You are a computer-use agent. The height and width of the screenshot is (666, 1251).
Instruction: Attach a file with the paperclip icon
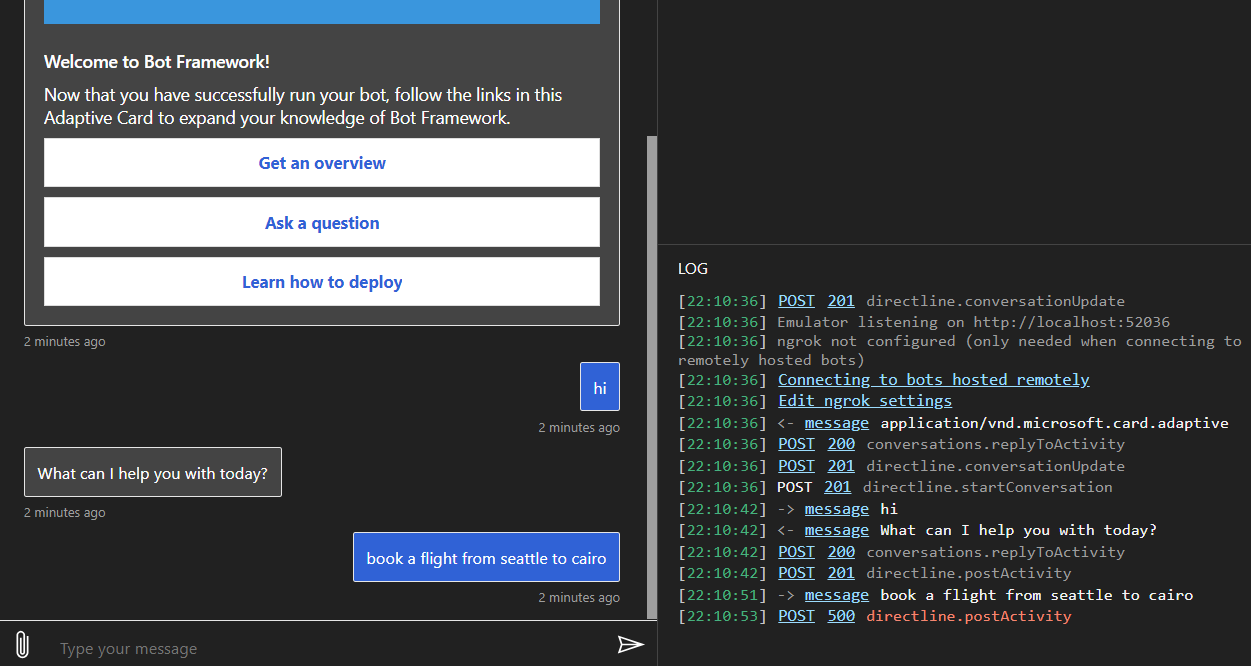[22, 645]
